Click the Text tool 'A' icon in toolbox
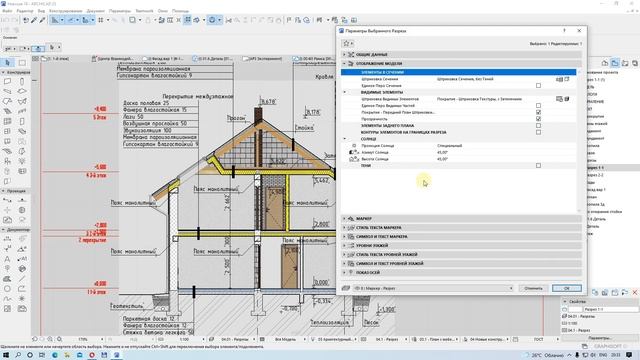Screen dimensions: 640x360 [7, 259]
